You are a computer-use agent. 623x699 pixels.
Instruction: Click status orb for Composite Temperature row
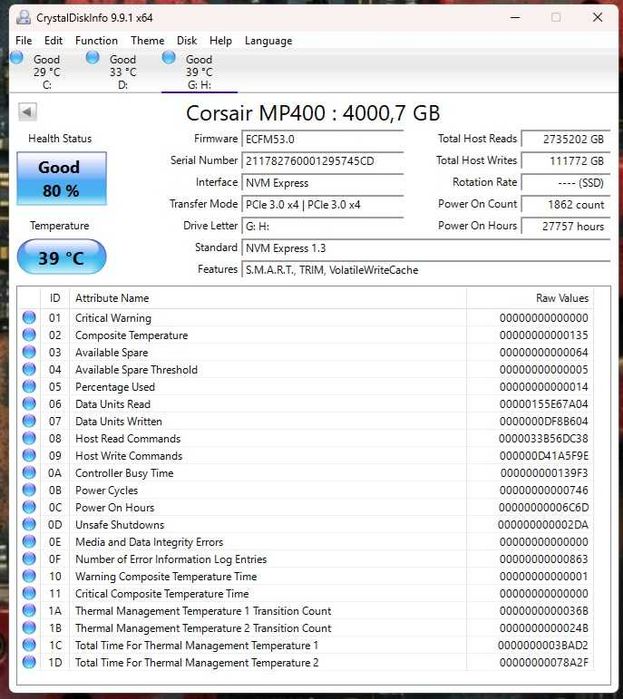(29, 335)
